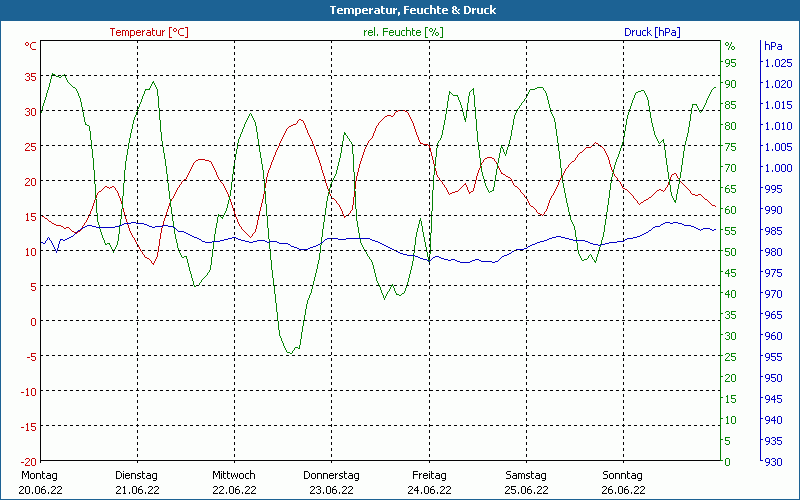The height and width of the screenshot is (500, 800).
Task: Click the '°C' unit label on the temperature axis
Action: tap(31, 46)
